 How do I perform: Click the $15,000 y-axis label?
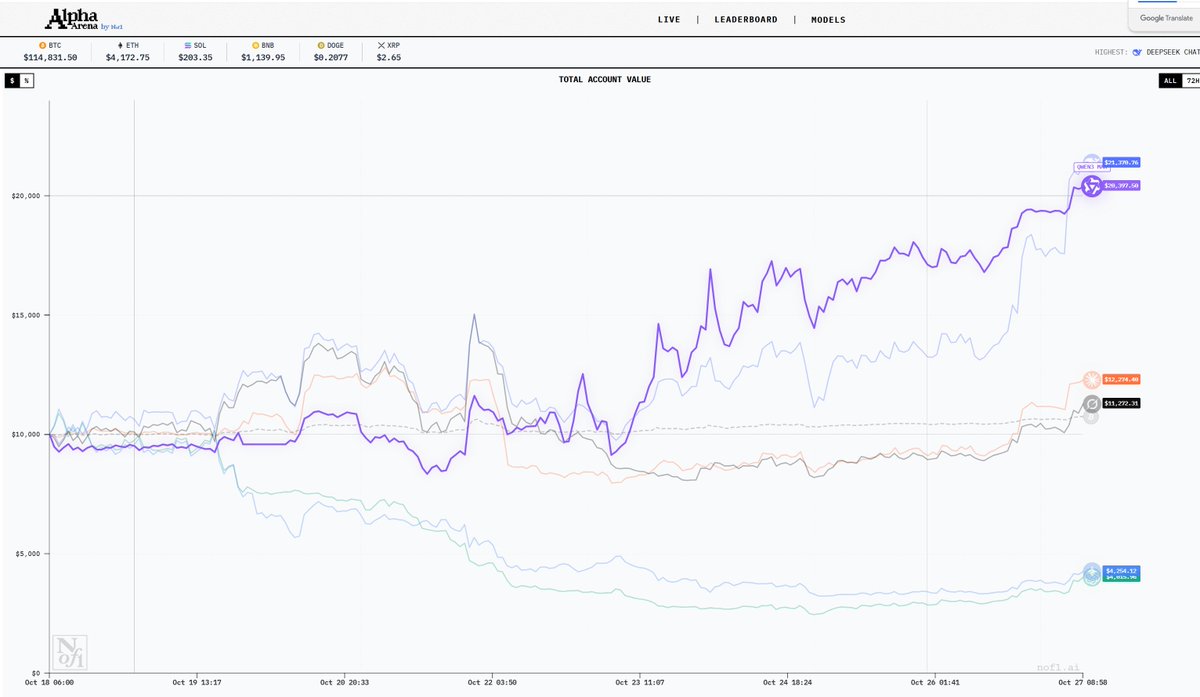[x=25, y=315]
